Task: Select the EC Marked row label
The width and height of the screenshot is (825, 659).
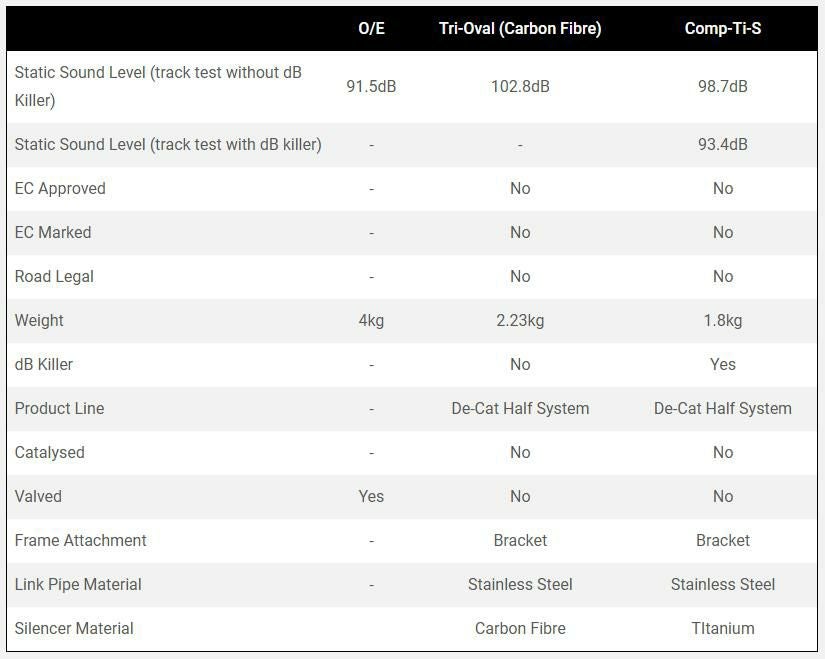Action: [53, 232]
